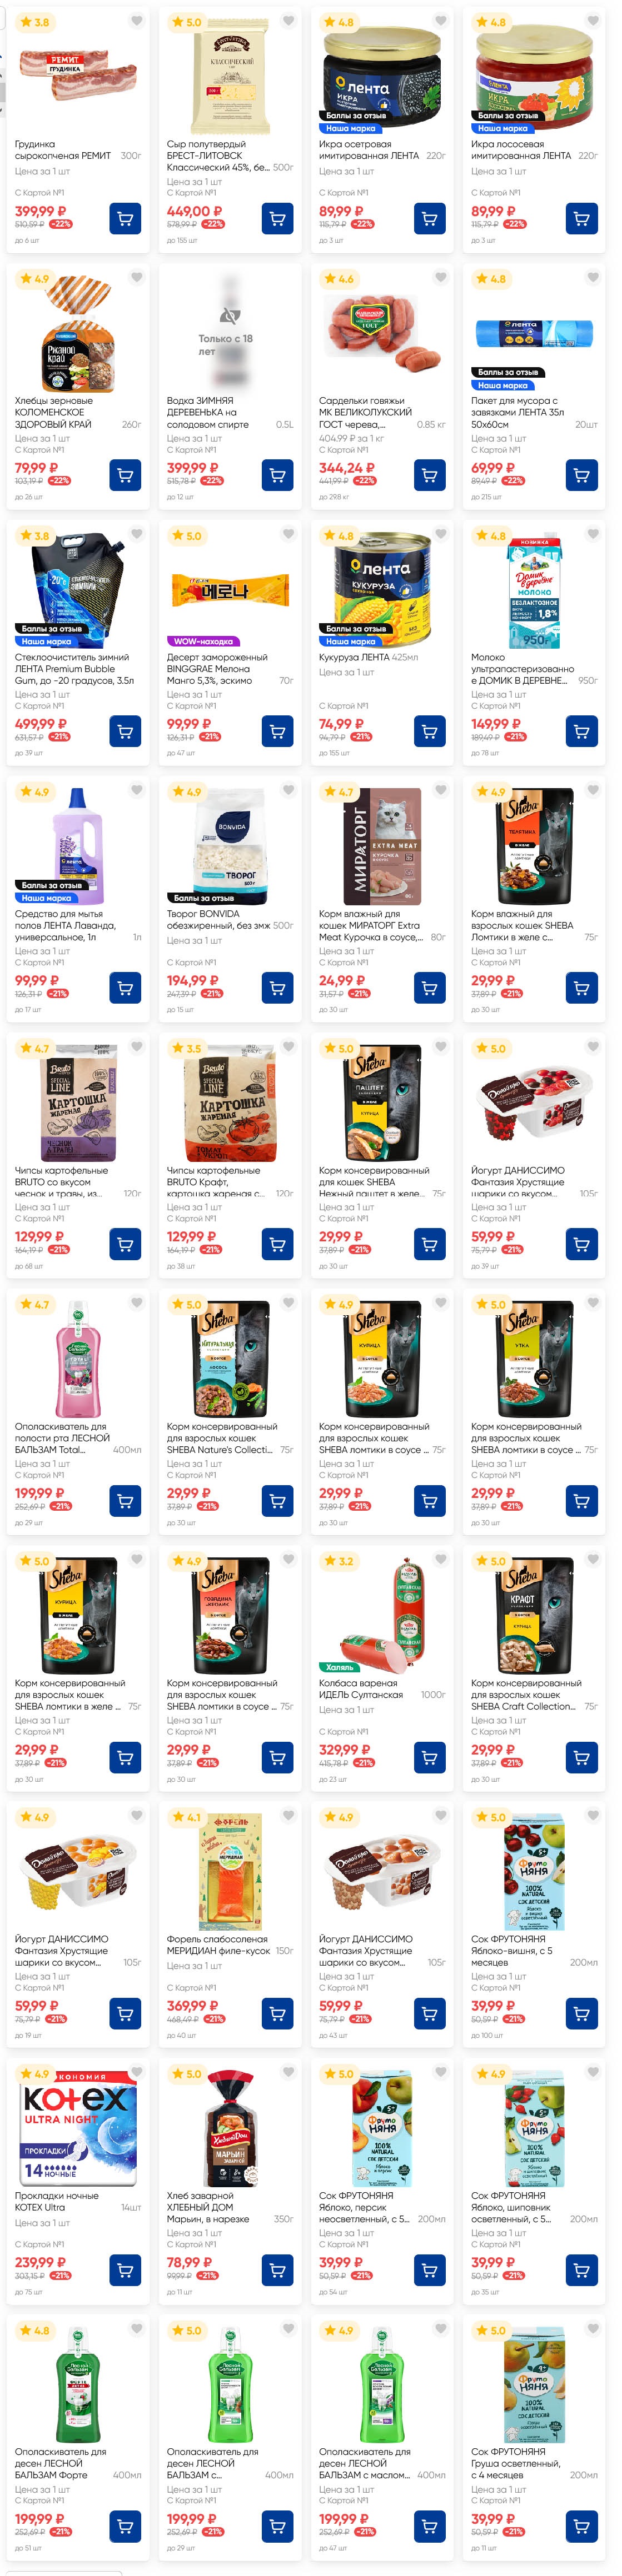Screen dimensions: 622x2576
Task: Open Пакет для мусора ЛЕНТА title link
Action: (x=521, y=412)
